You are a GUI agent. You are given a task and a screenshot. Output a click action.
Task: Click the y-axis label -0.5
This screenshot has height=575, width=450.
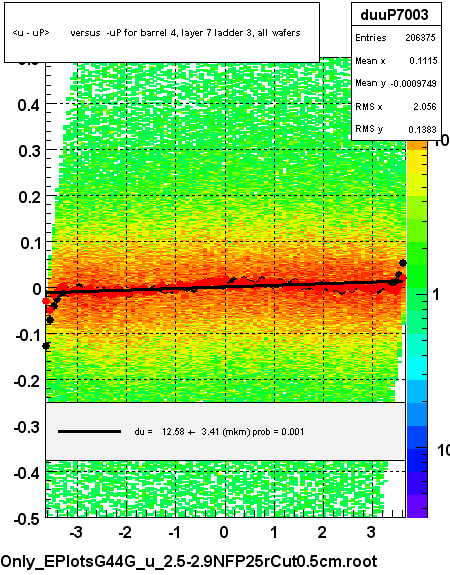coord(26,520)
